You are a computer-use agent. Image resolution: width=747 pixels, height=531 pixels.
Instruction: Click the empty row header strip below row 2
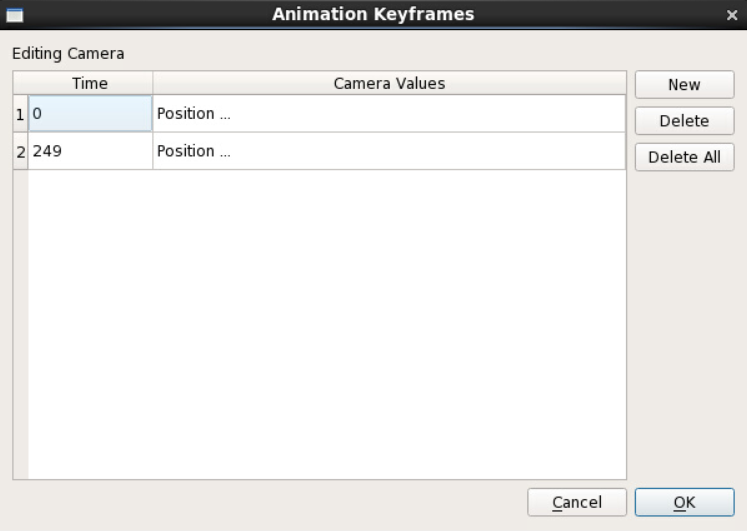pyautogui.click(x=20, y=324)
